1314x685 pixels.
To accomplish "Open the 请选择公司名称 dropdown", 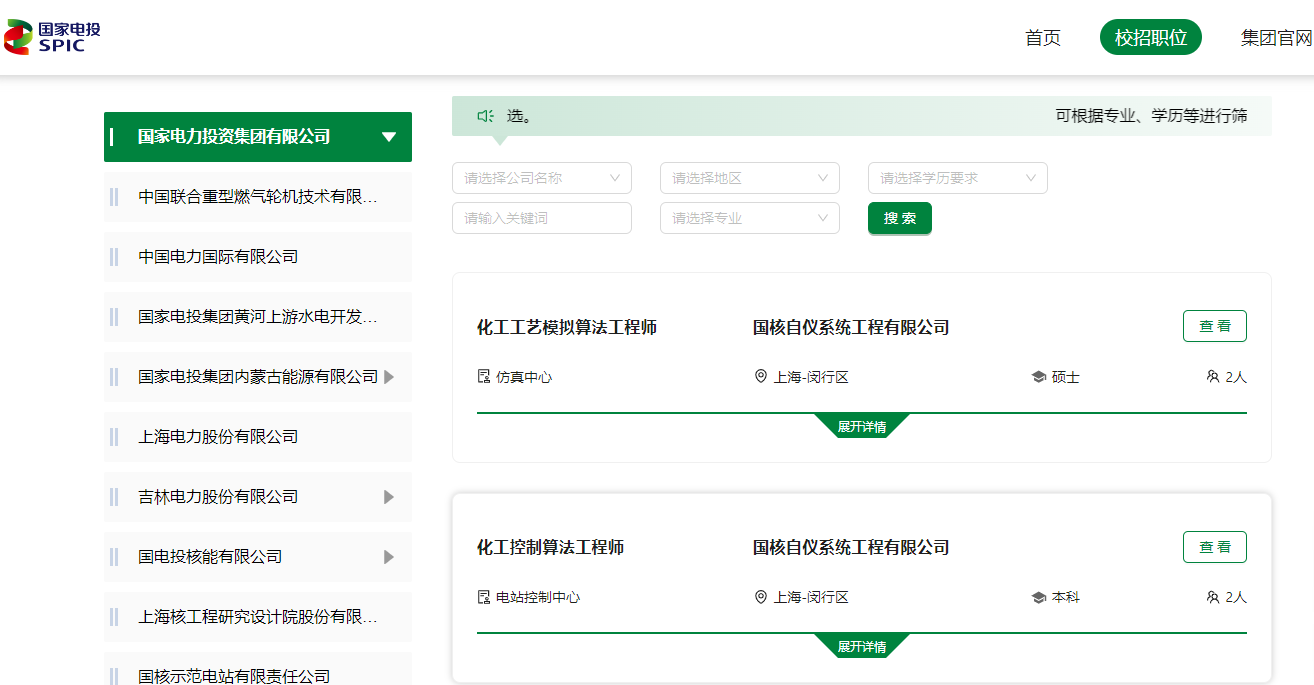I will (x=542, y=178).
